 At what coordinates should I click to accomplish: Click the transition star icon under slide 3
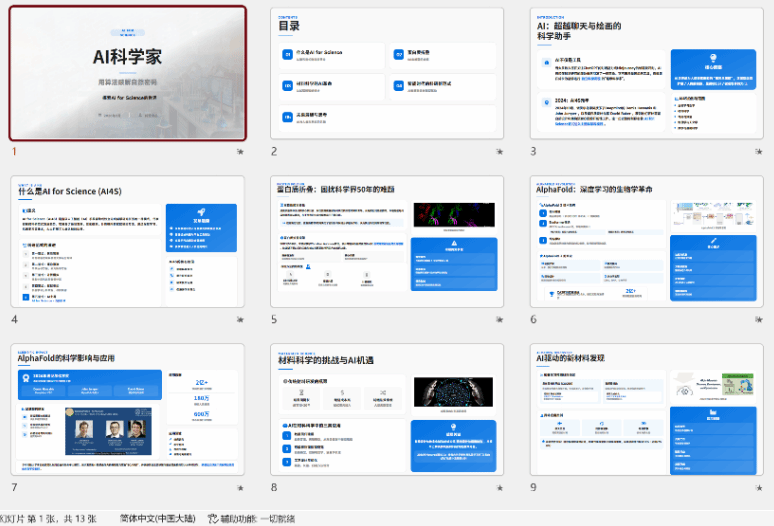click(759, 152)
